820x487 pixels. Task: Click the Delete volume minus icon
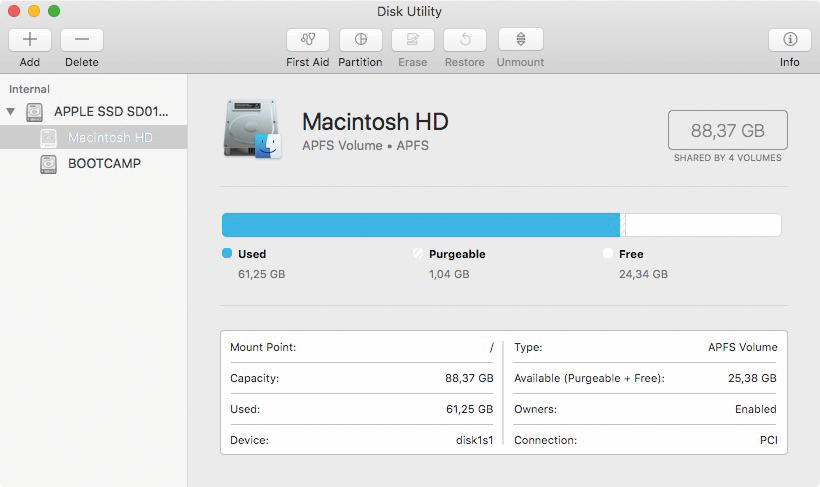(82, 39)
